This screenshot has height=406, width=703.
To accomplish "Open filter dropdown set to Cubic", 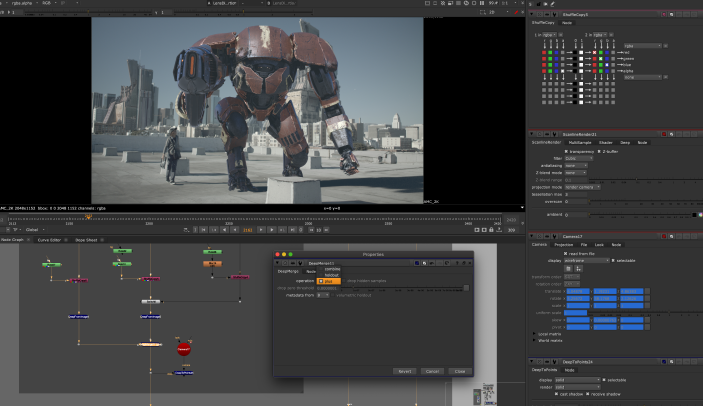I will click(x=578, y=158).
